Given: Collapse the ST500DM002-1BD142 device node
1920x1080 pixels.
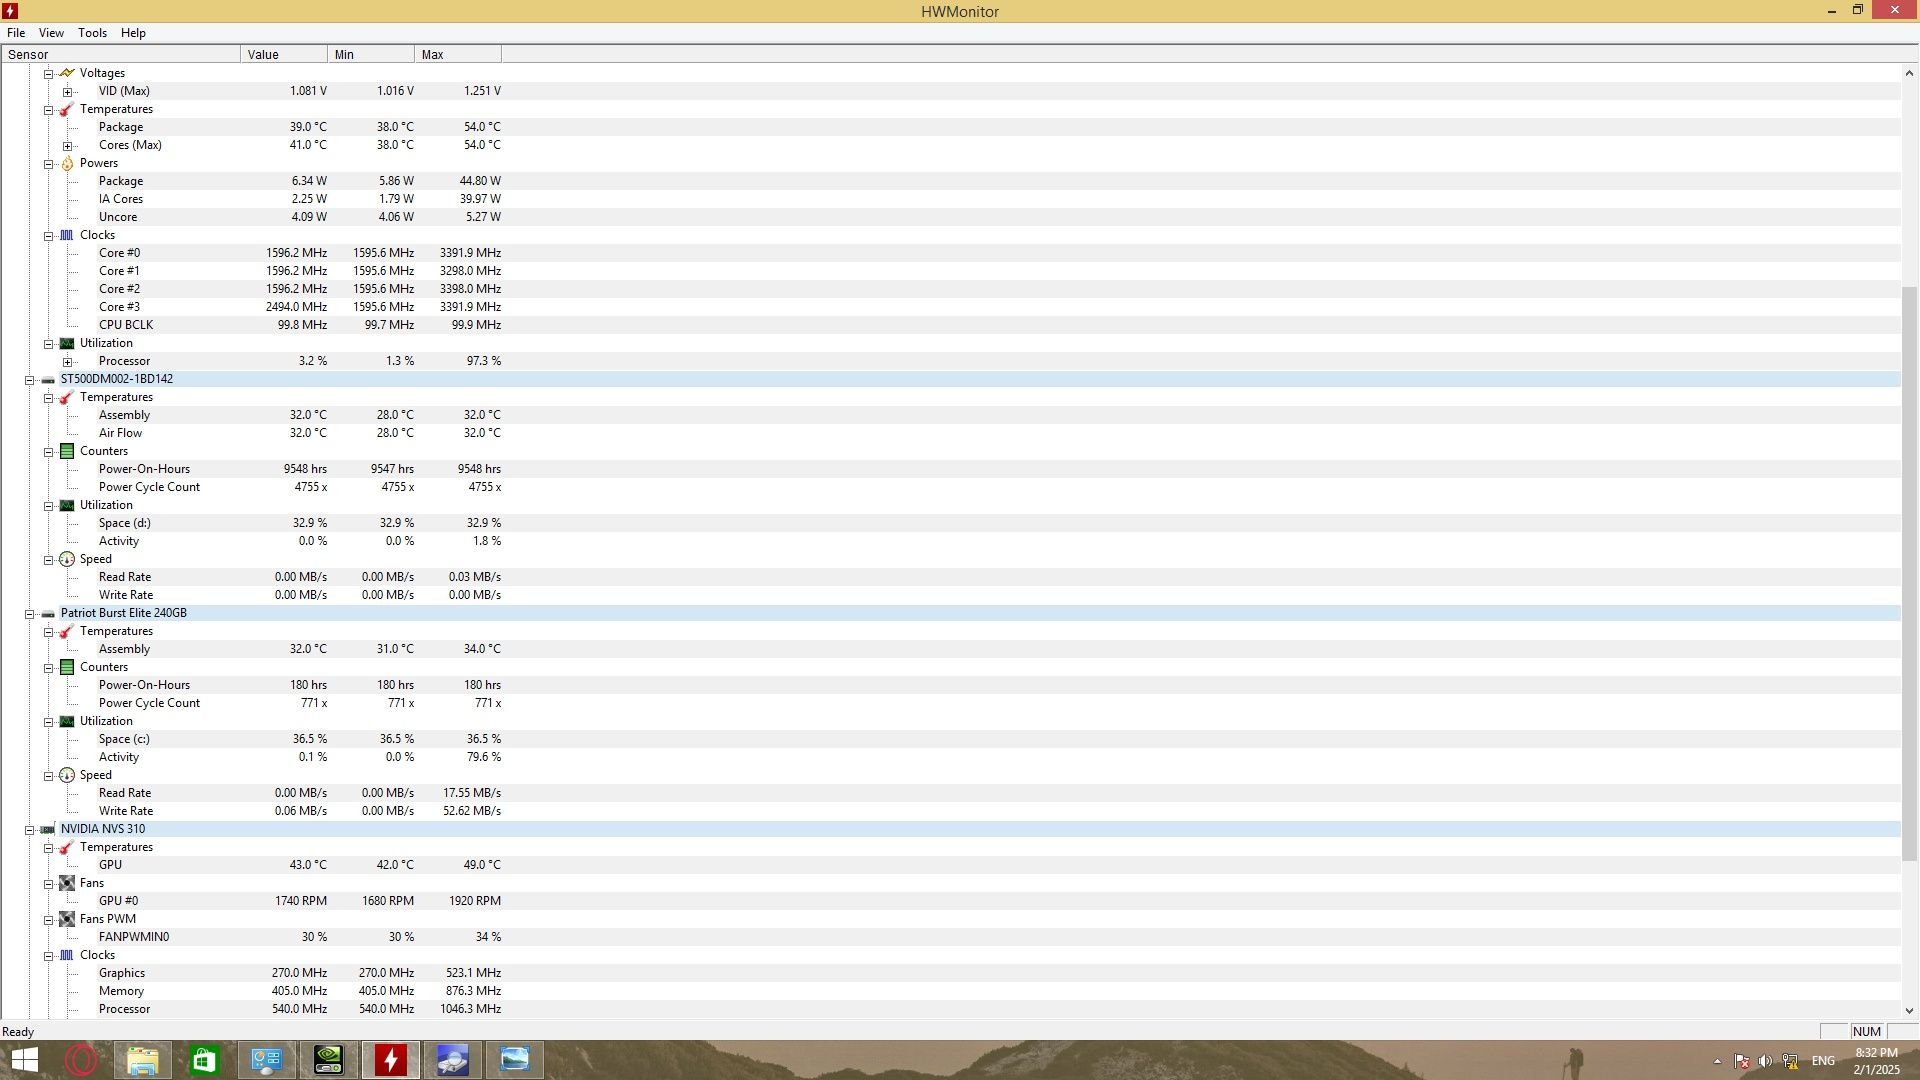Looking at the screenshot, I should (29, 380).
